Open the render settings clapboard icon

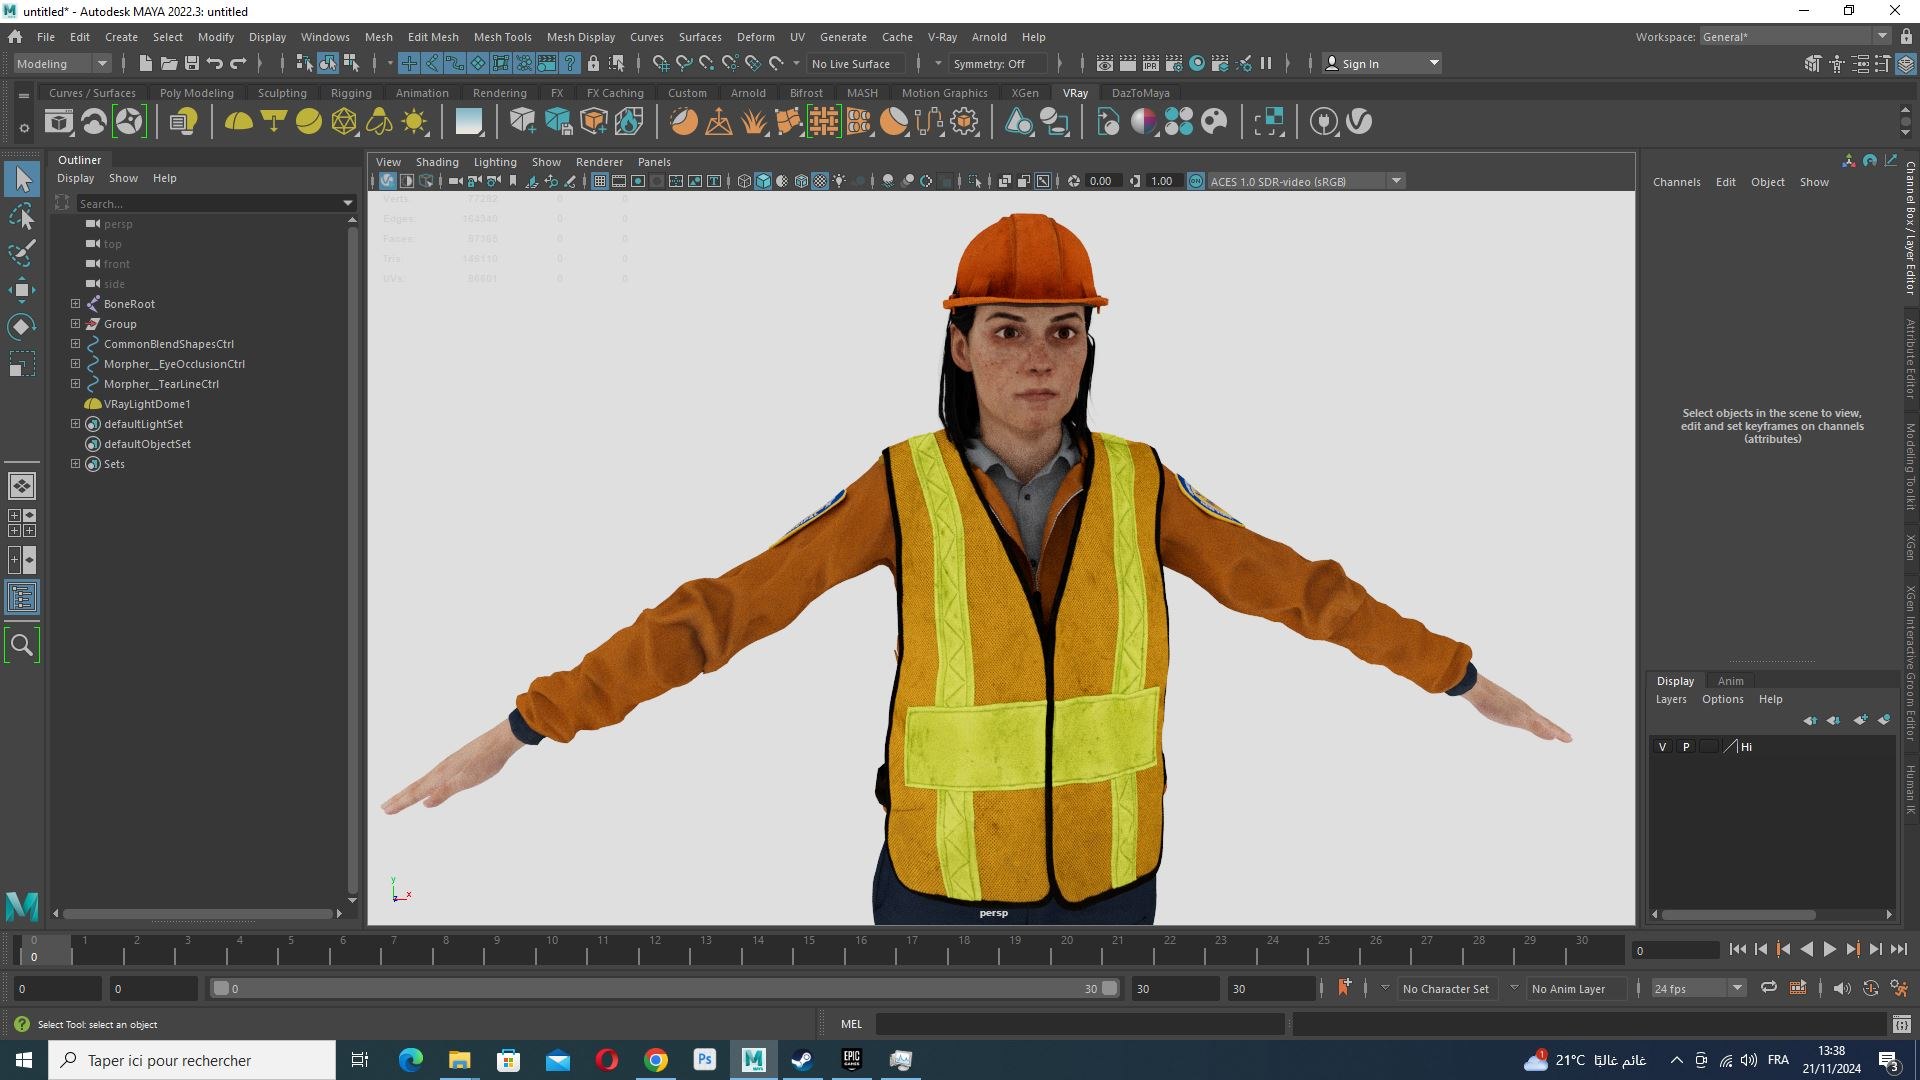(1174, 63)
